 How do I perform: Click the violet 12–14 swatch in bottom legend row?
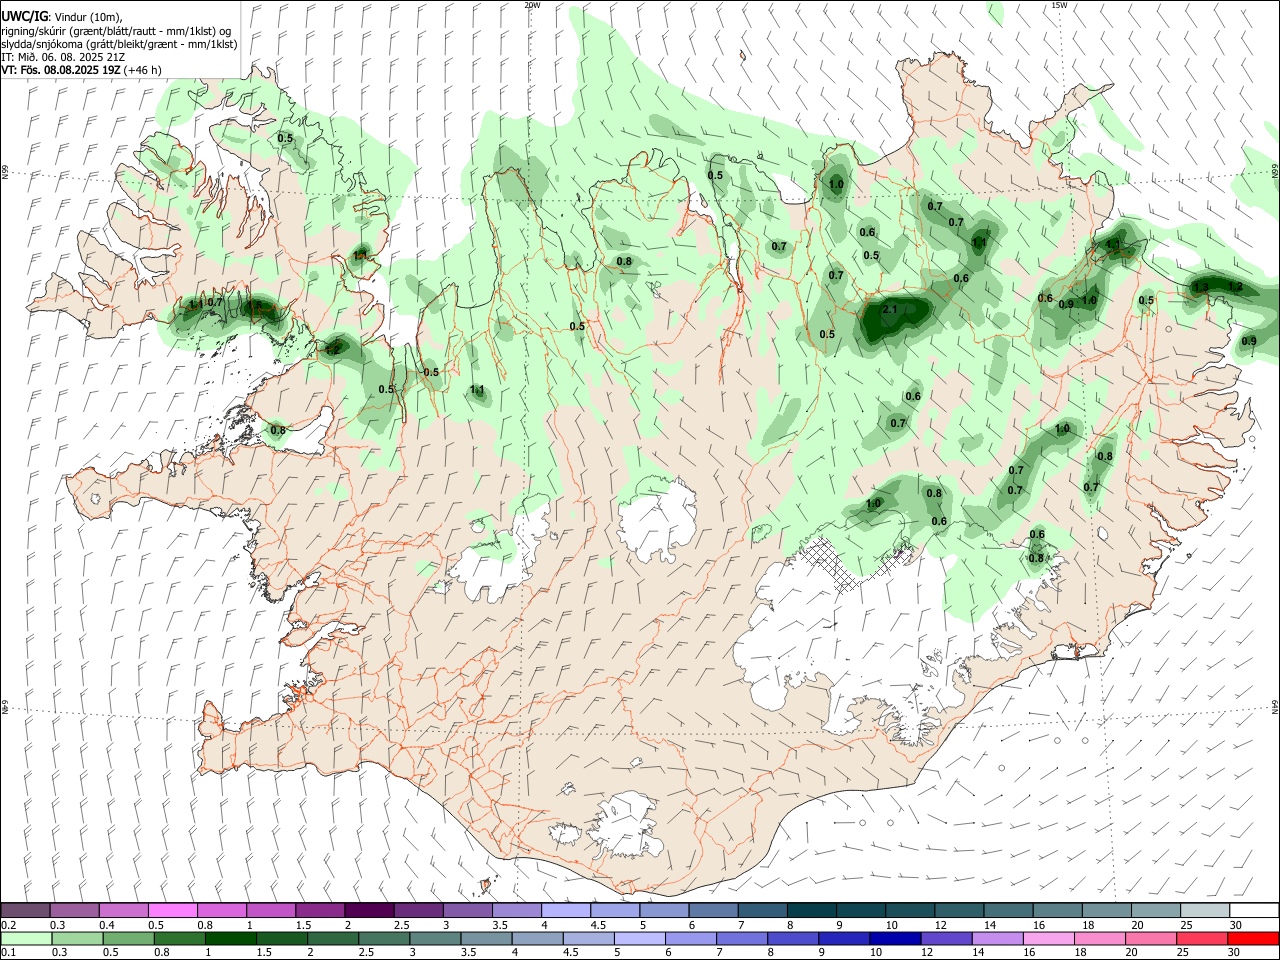click(946, 938)
